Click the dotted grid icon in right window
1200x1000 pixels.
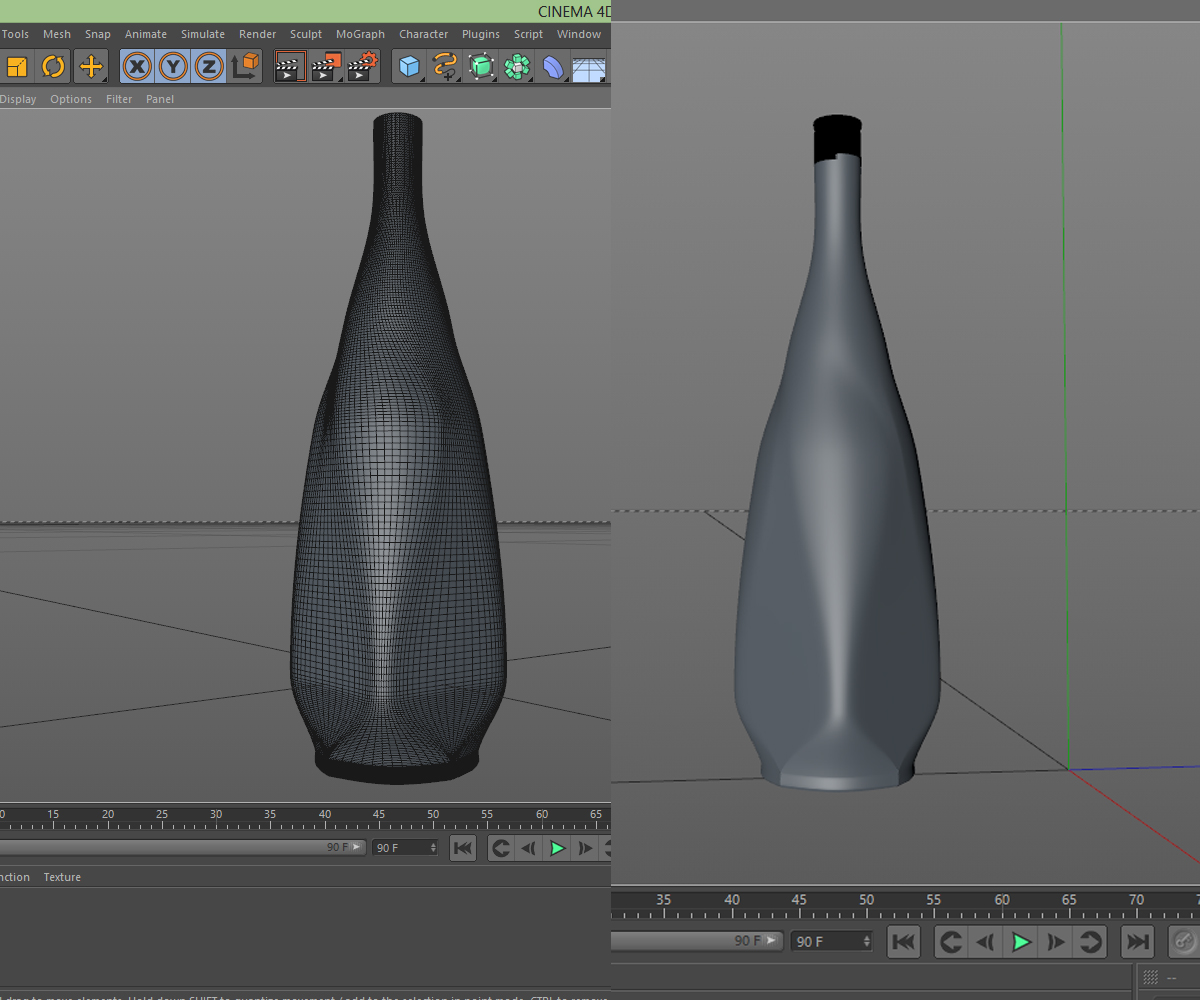click(x=1151, y=977)
